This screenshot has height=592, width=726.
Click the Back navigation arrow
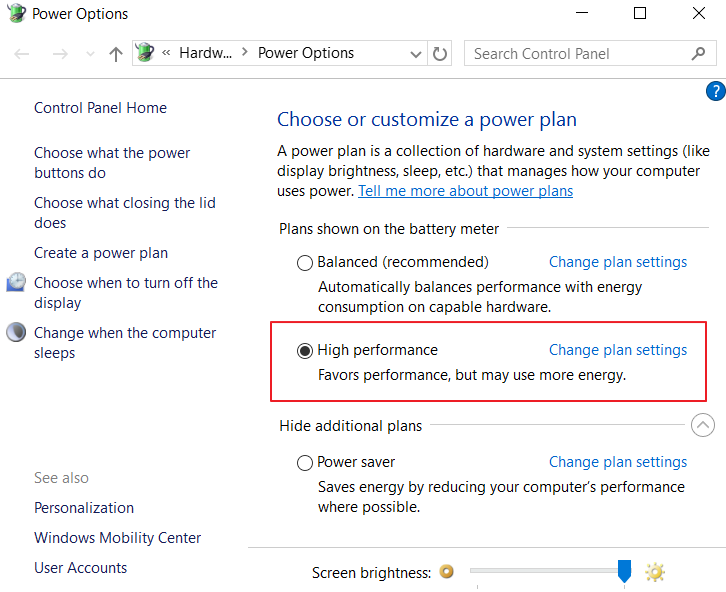tap(21, 54)
